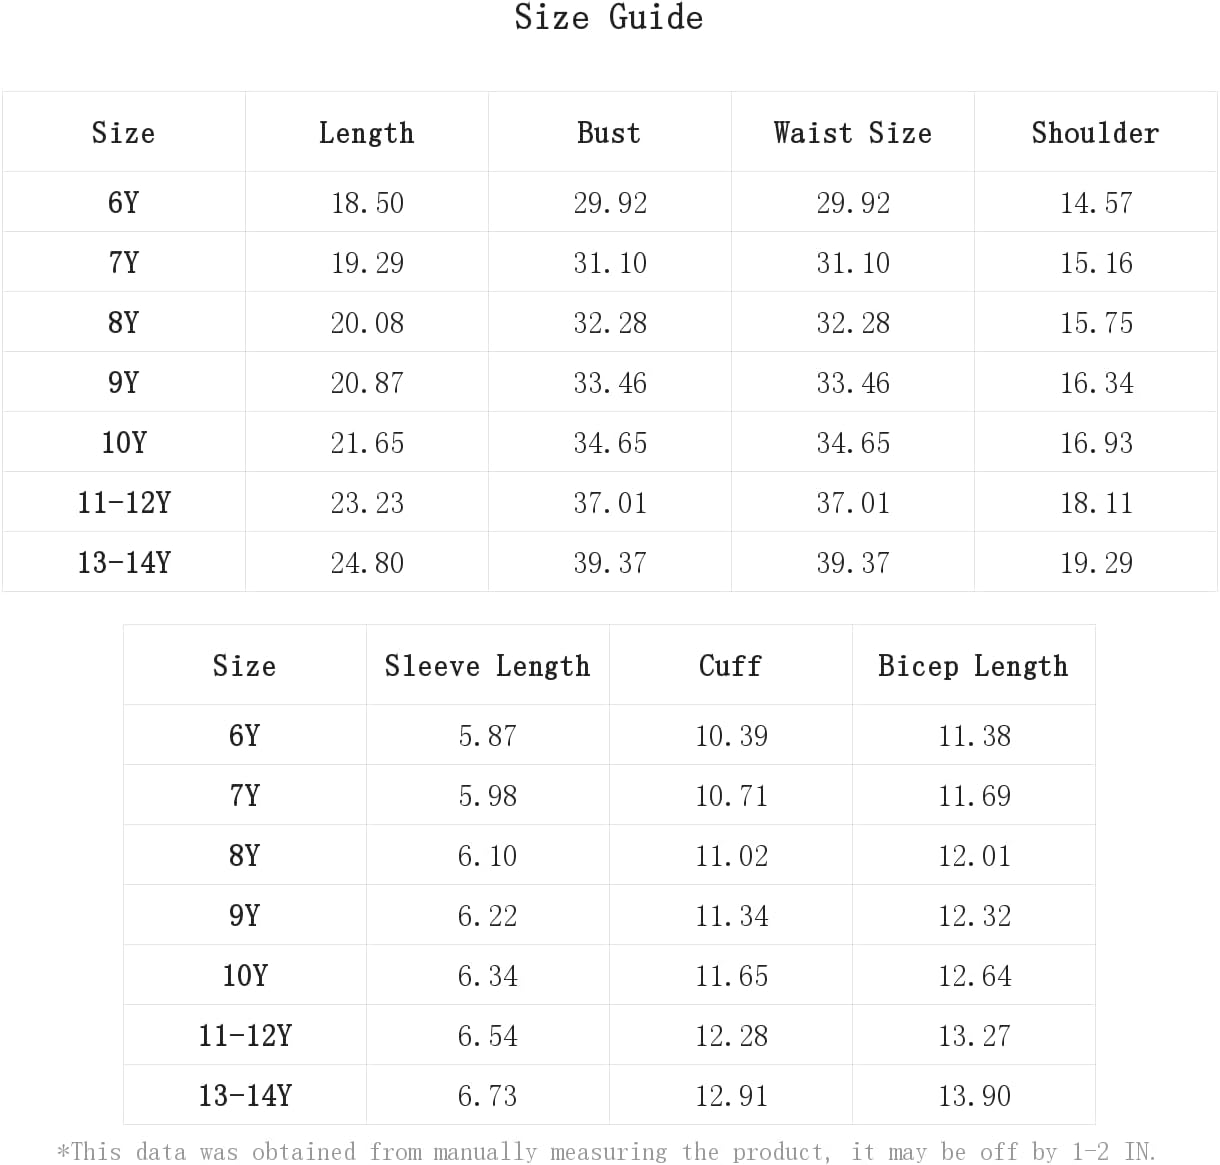Click the measurement disclaimer footnote
The image size is (1220, 1165).
pos(607,1151)
